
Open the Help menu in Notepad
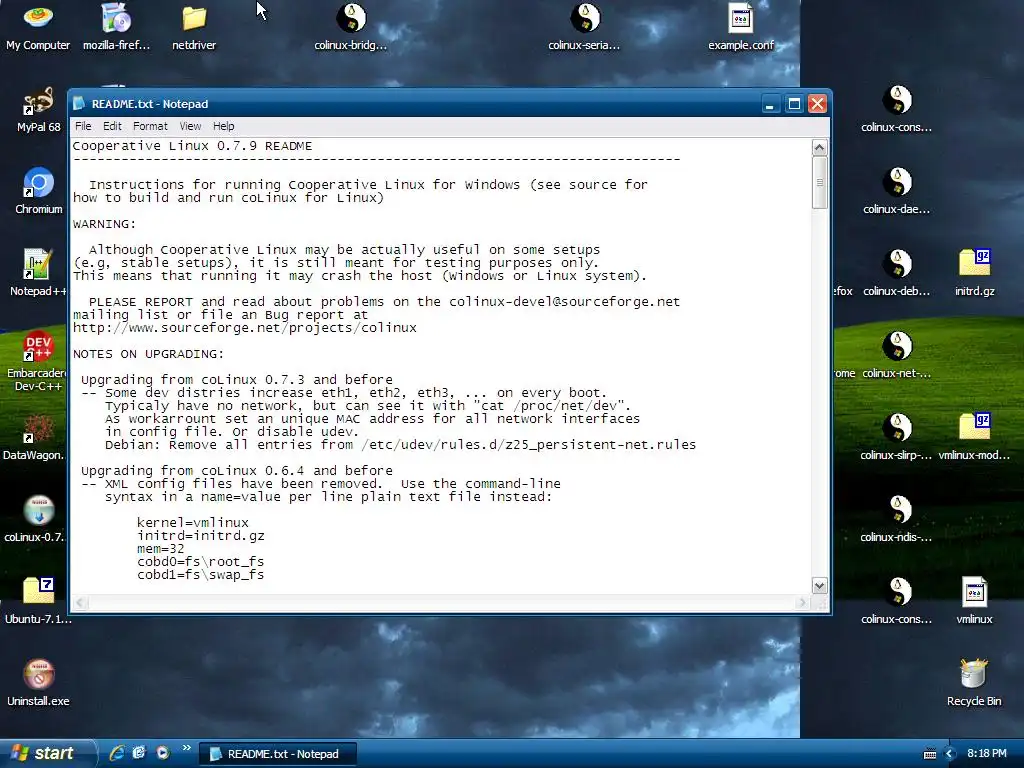(223, 126)
